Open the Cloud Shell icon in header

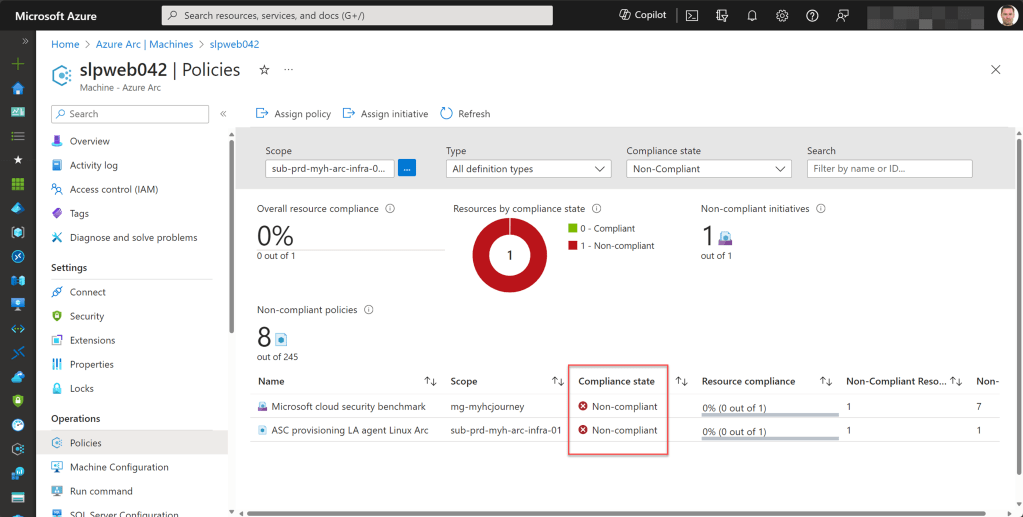(x=692, y=16)
